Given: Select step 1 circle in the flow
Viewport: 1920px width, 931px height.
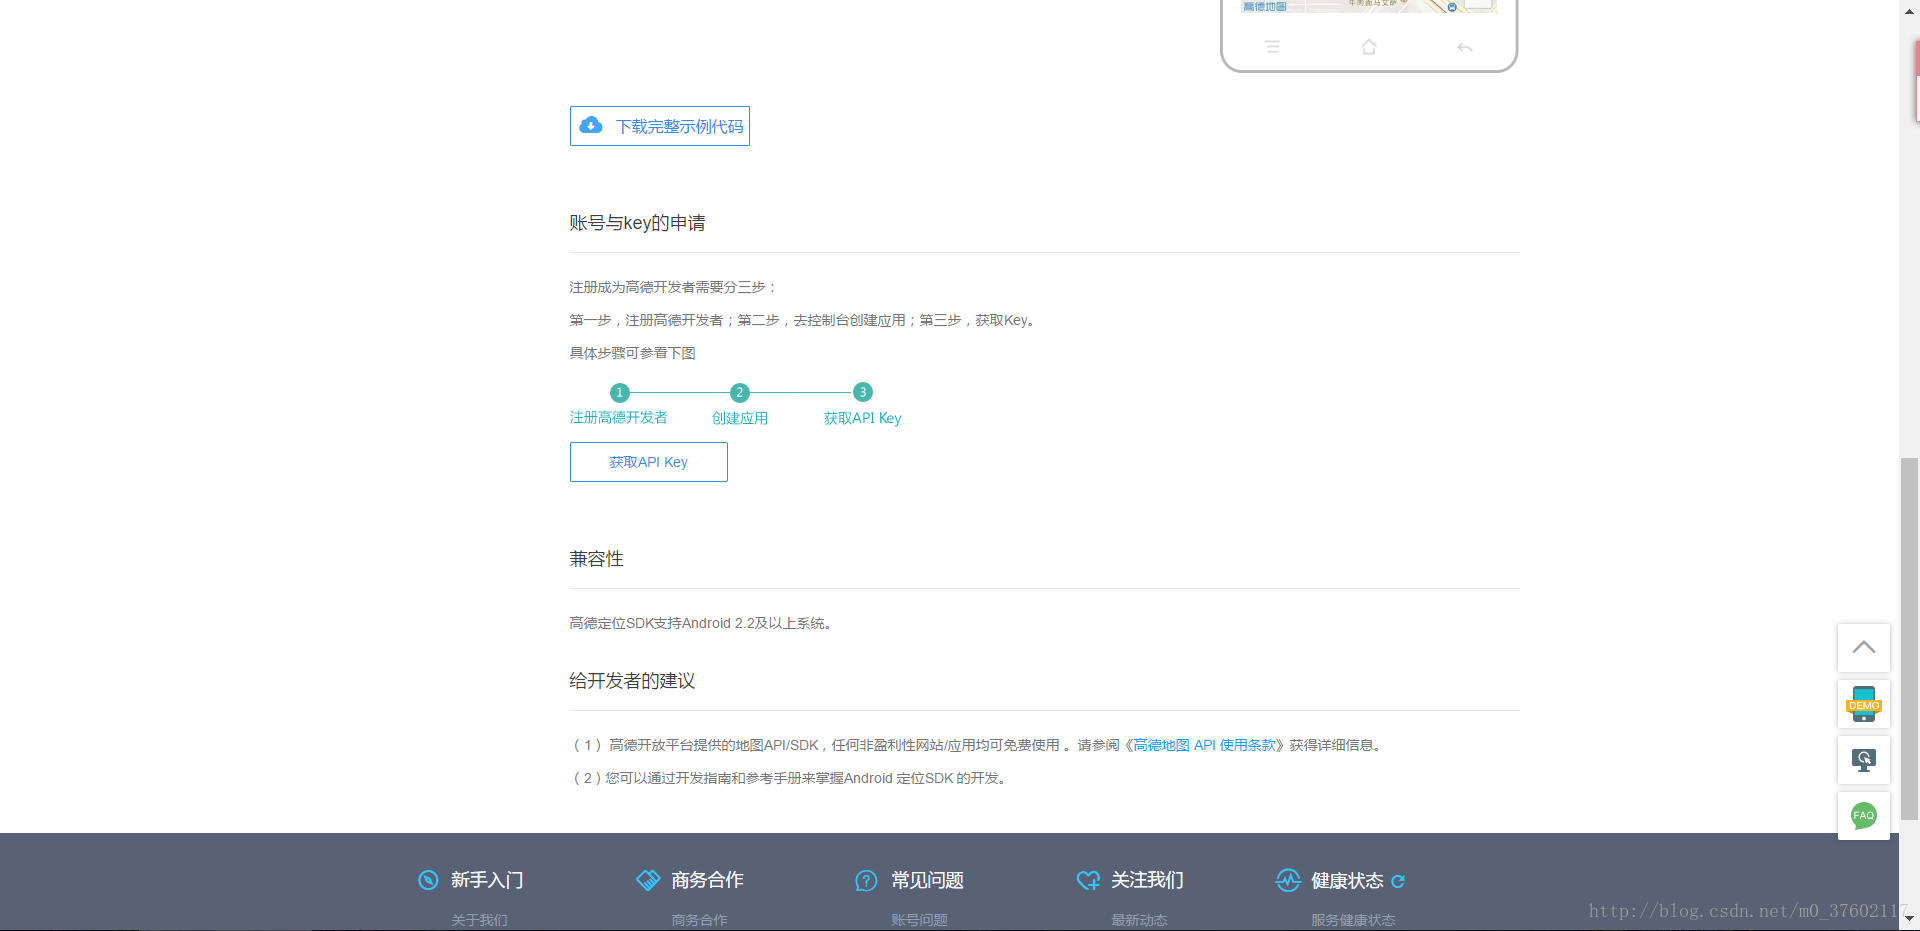Looking at the screenshot, I should coord(620,393).
